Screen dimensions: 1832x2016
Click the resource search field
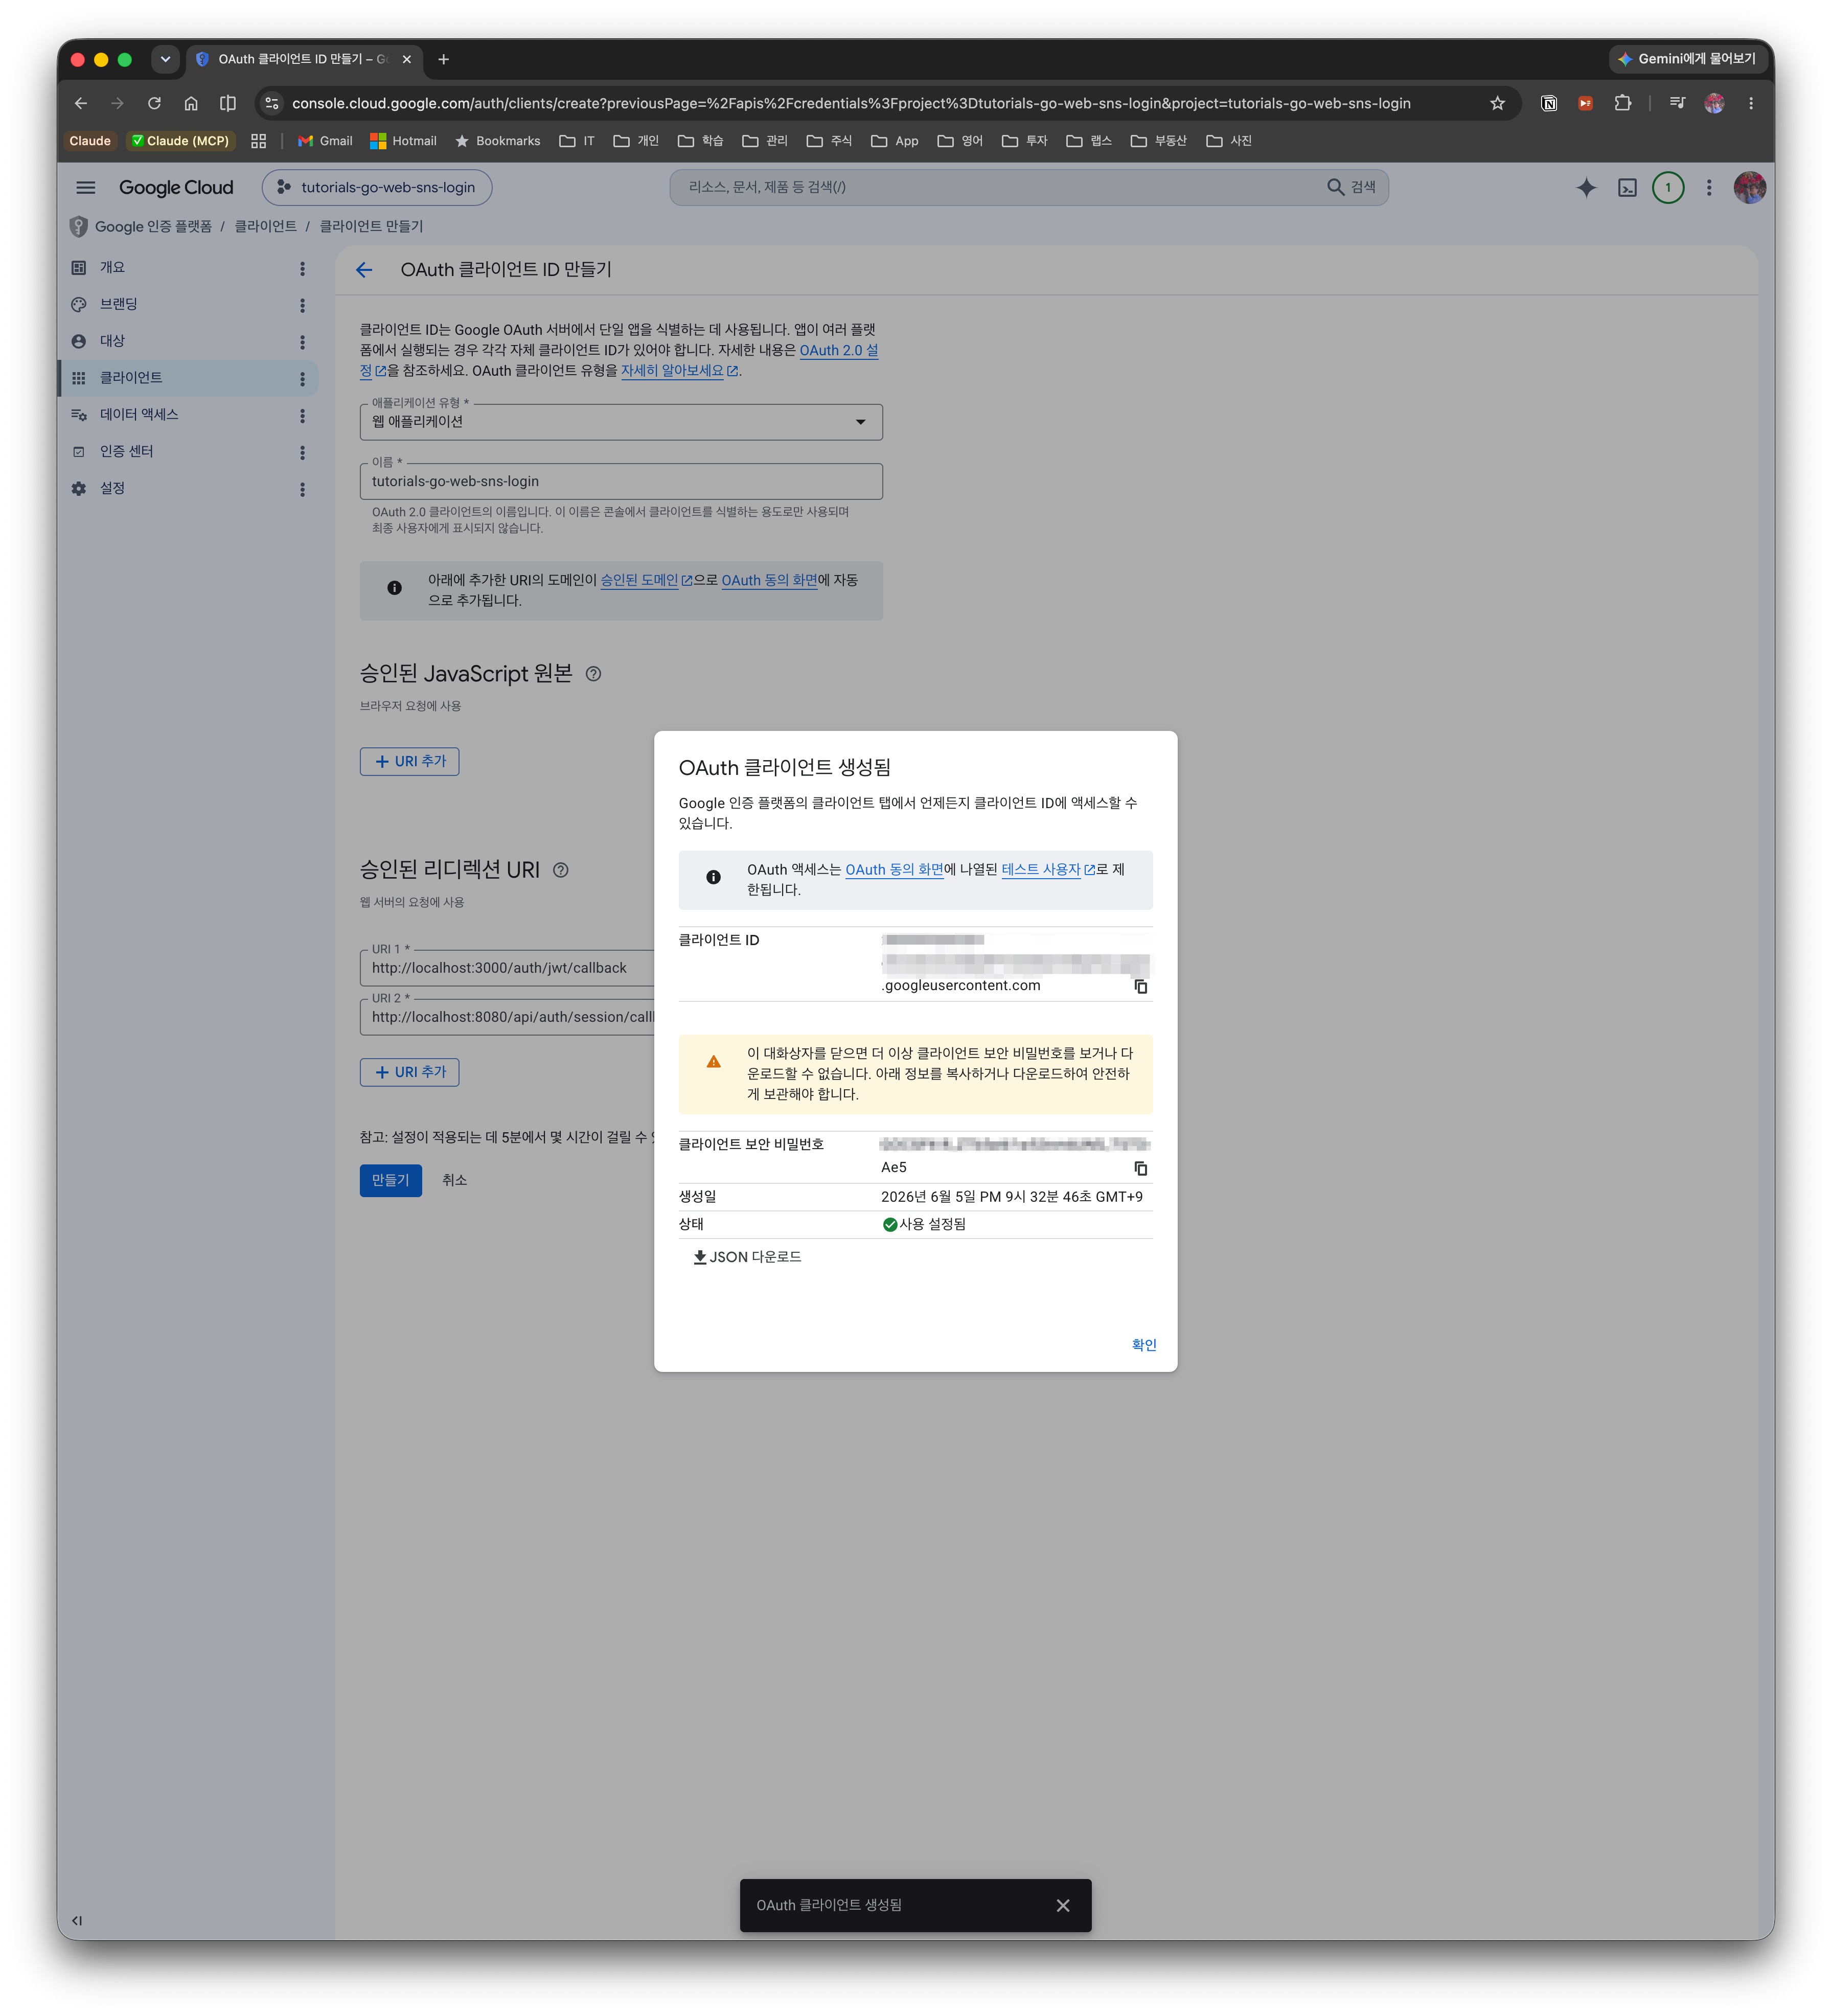[1000, 188]
